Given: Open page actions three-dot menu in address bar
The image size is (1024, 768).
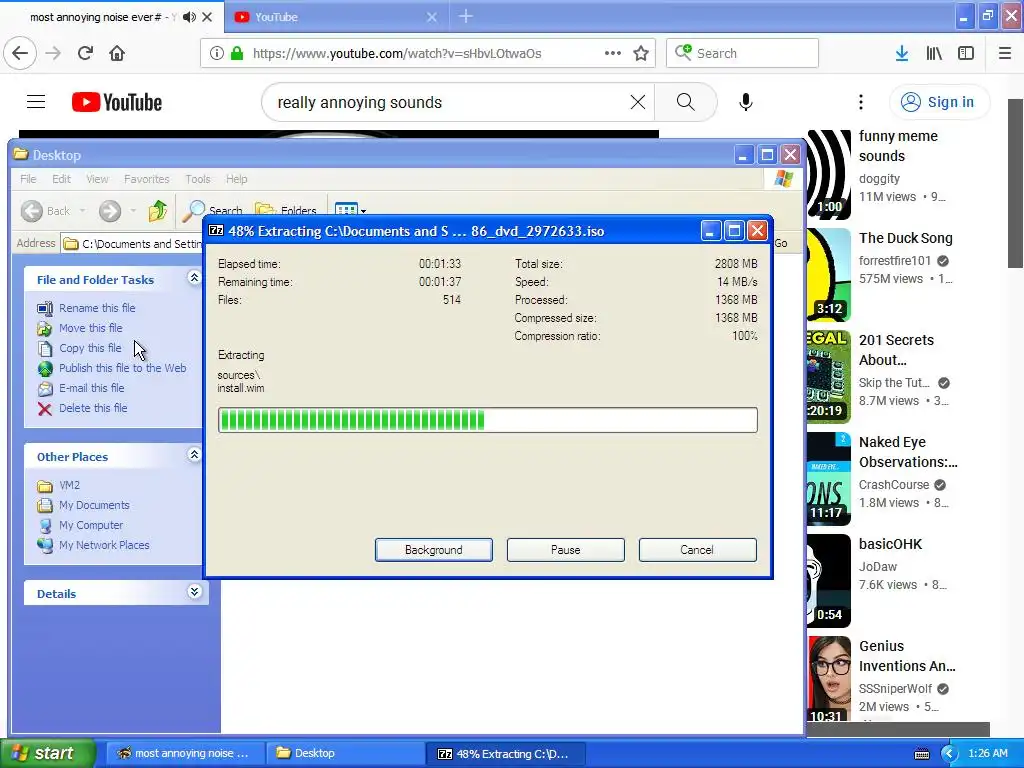Looking at the screenshot, I should tap(613, 53).
